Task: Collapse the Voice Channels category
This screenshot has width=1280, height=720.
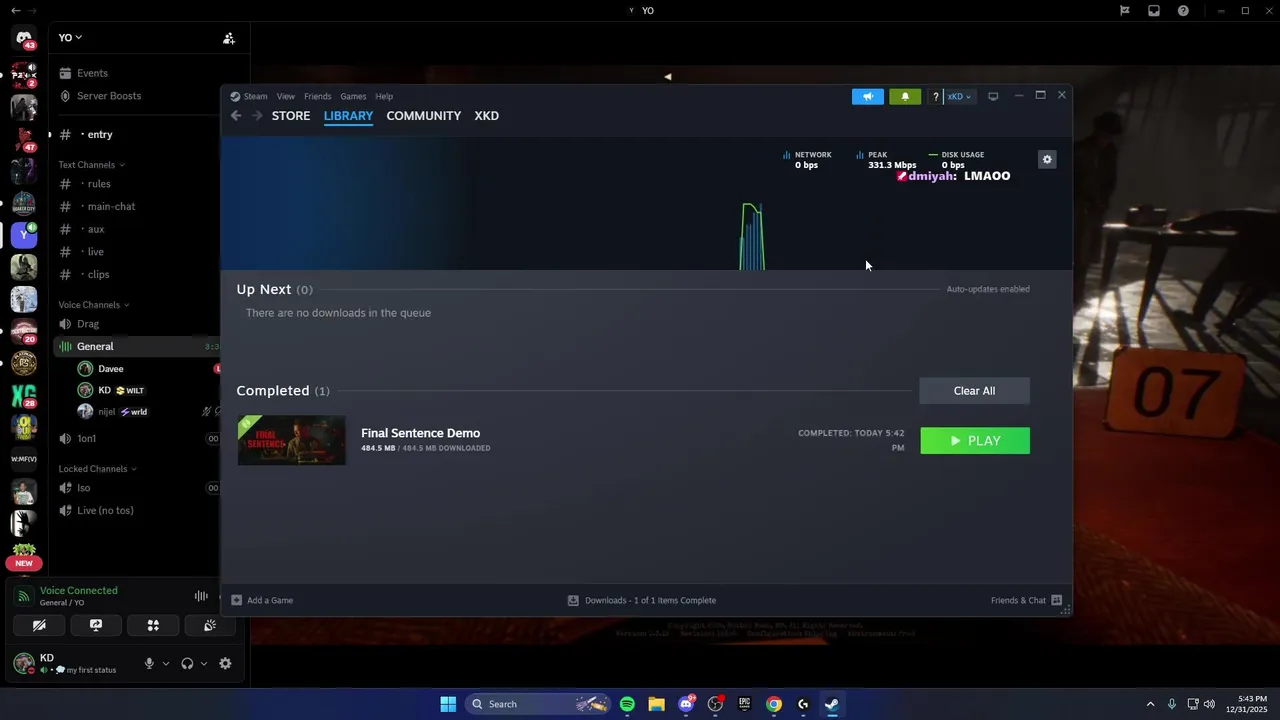Action: (x=94, y=305)
